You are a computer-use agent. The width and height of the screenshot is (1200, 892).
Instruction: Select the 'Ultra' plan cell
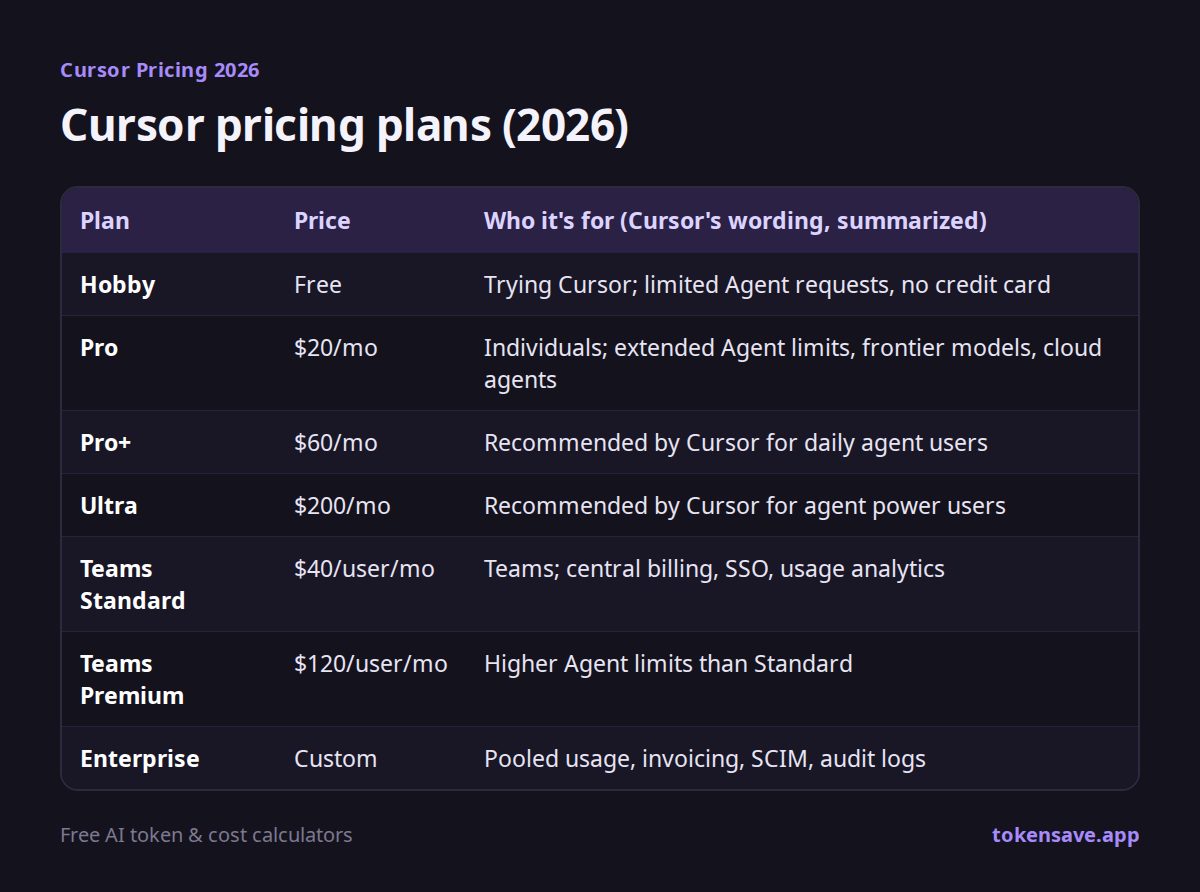tap(109, 506)
